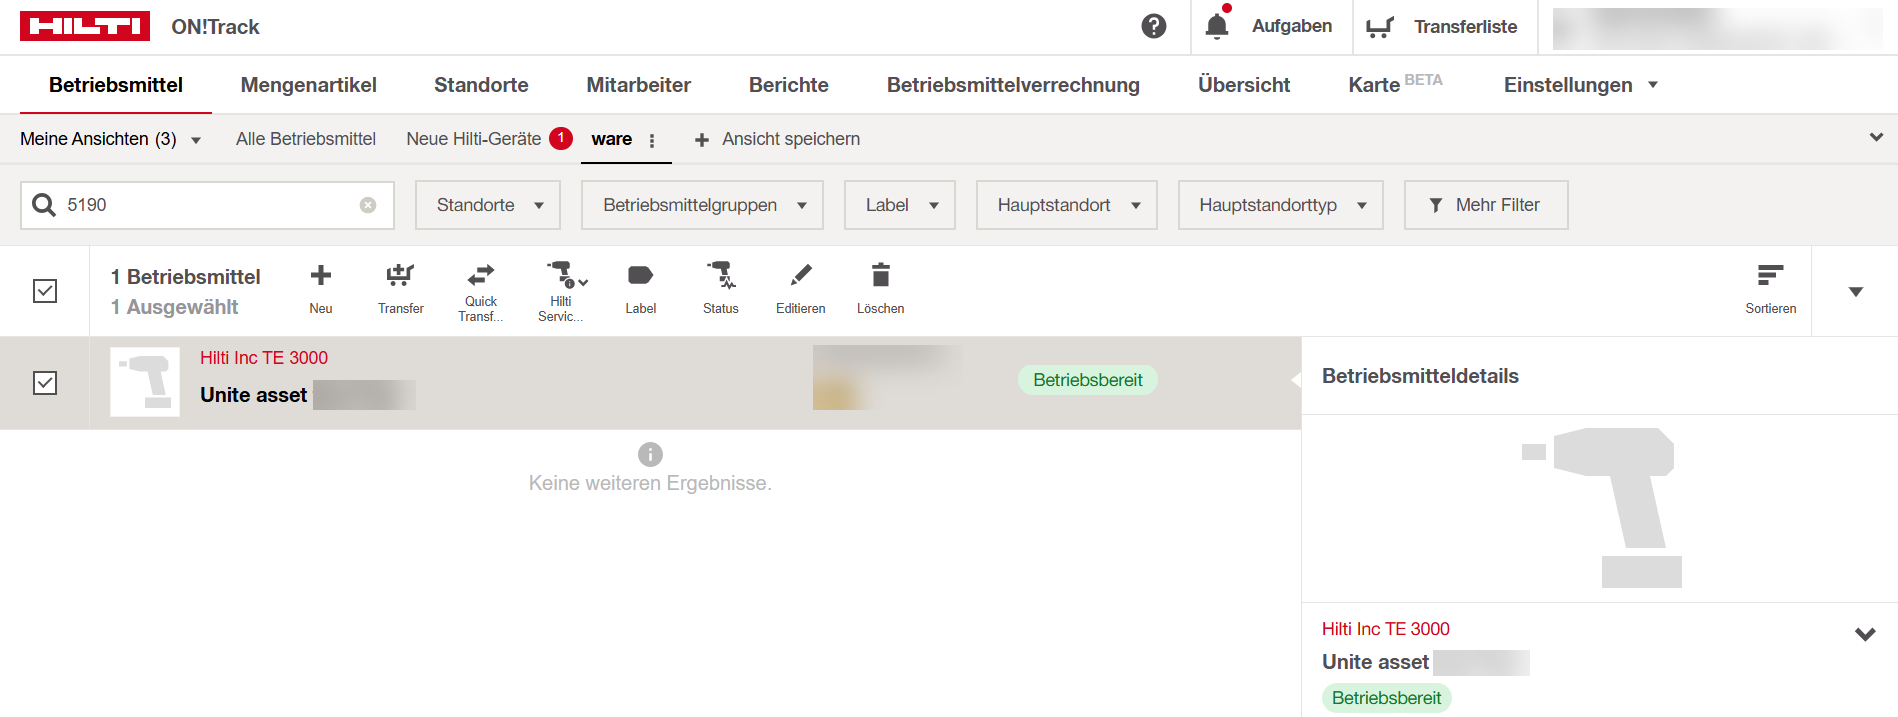Click Betriebsbereit badge in list row
This screenshot has height=717, width=1898.
tap(1088, 380)
